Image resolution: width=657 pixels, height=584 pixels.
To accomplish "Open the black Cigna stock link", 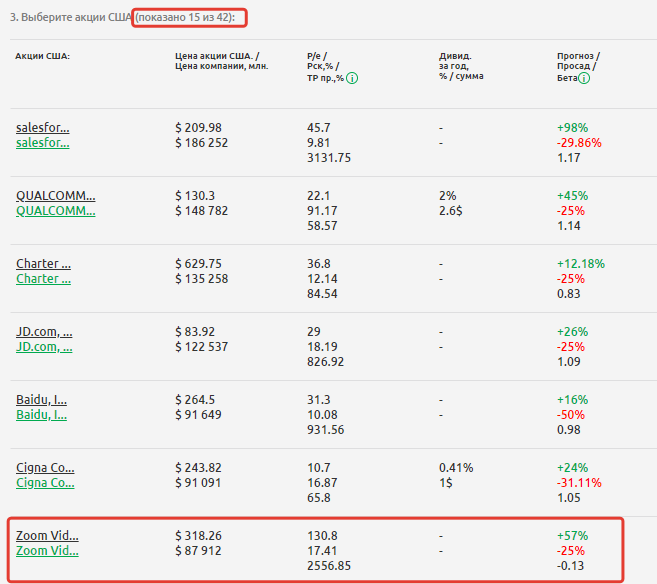I will 45,467.
